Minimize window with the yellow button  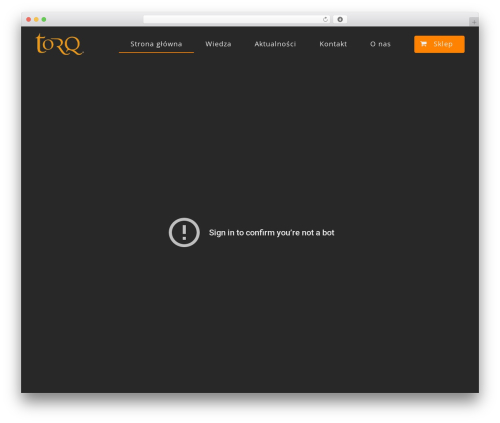pos(36,19)
